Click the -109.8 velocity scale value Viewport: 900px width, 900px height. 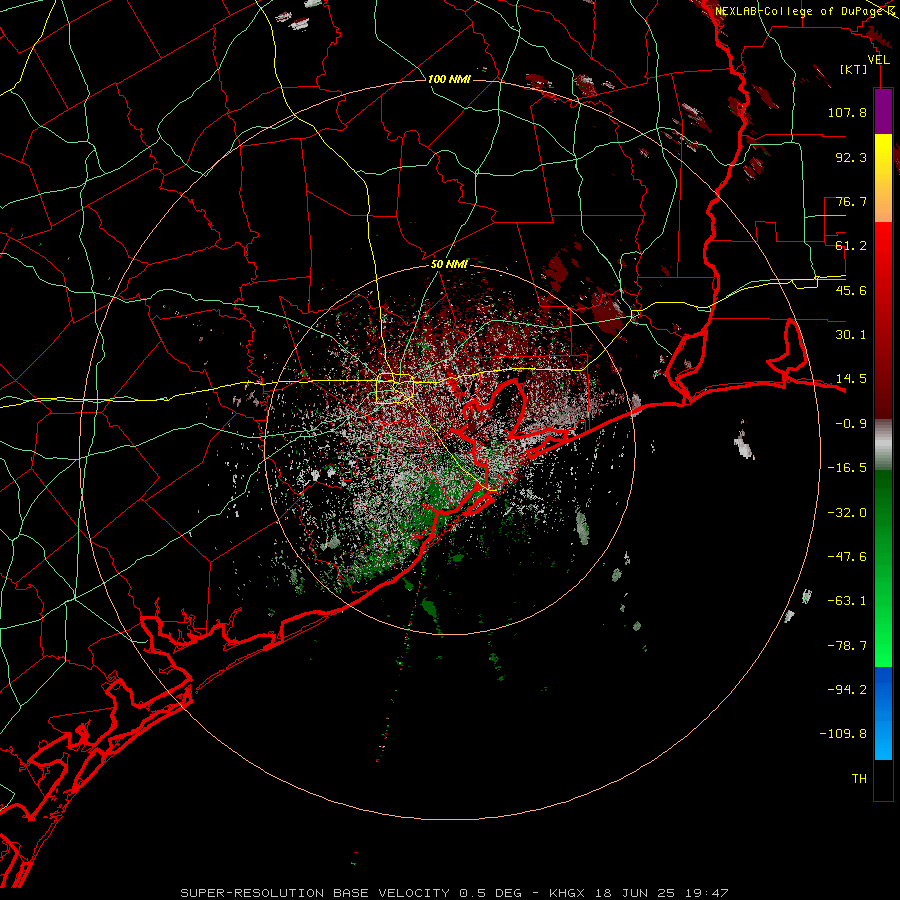pos(844,734)
